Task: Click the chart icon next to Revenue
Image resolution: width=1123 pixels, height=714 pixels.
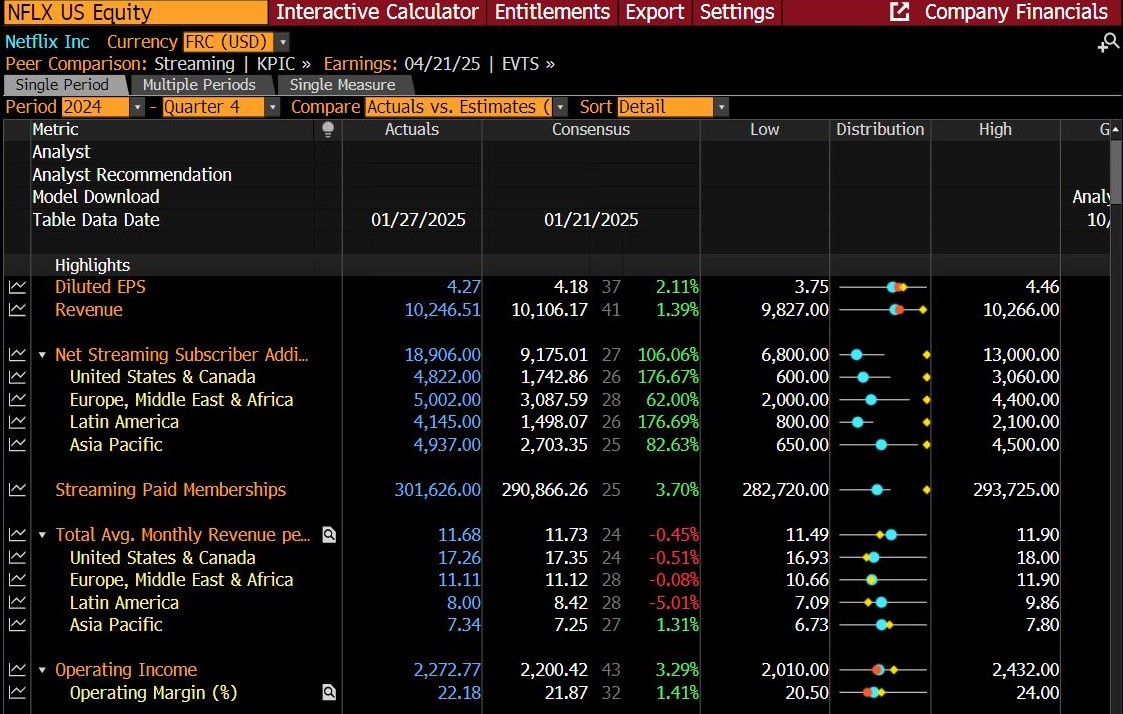Action: pos(16,310)
